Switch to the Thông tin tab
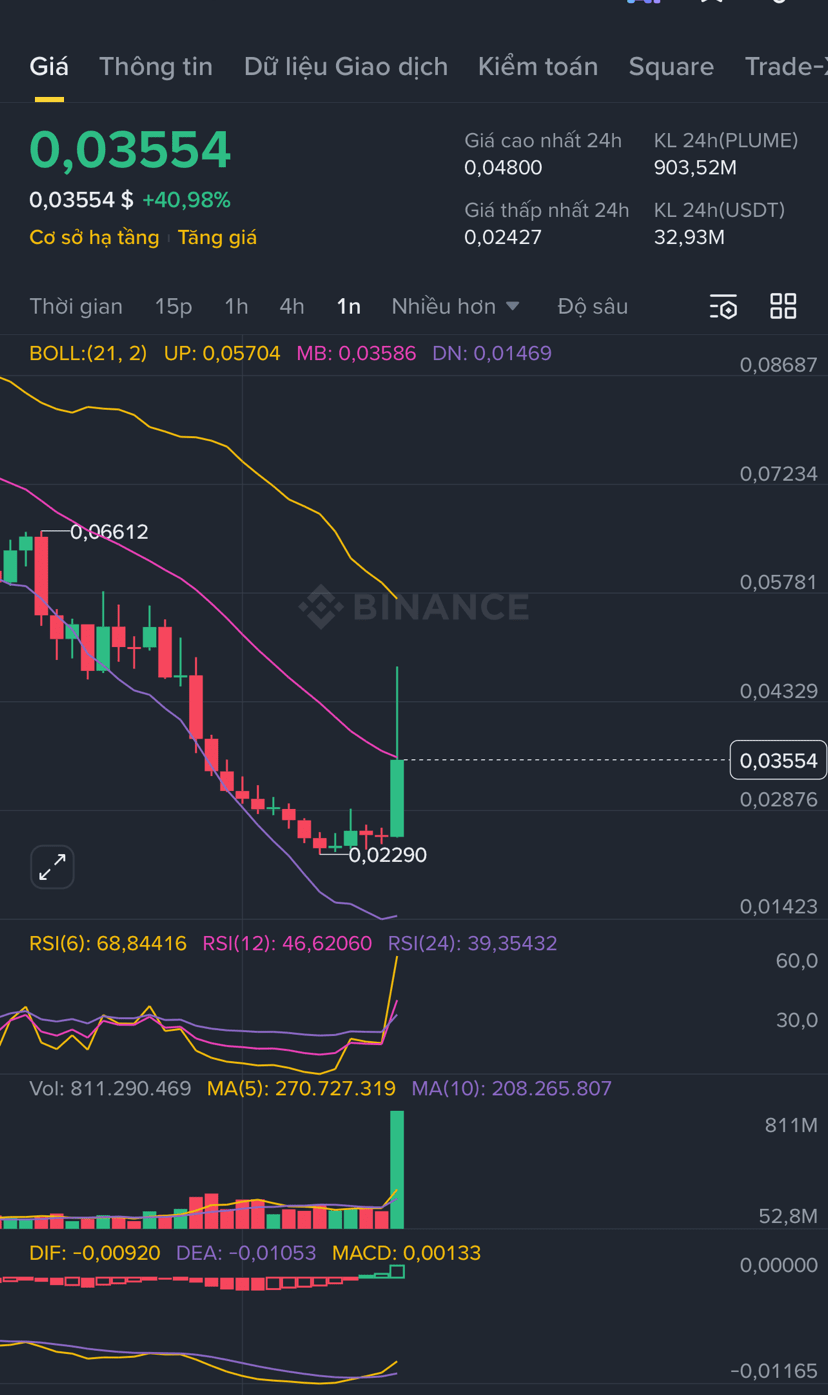The width and height of the screenshot is (828, 1395). click(x=156, y=67)
